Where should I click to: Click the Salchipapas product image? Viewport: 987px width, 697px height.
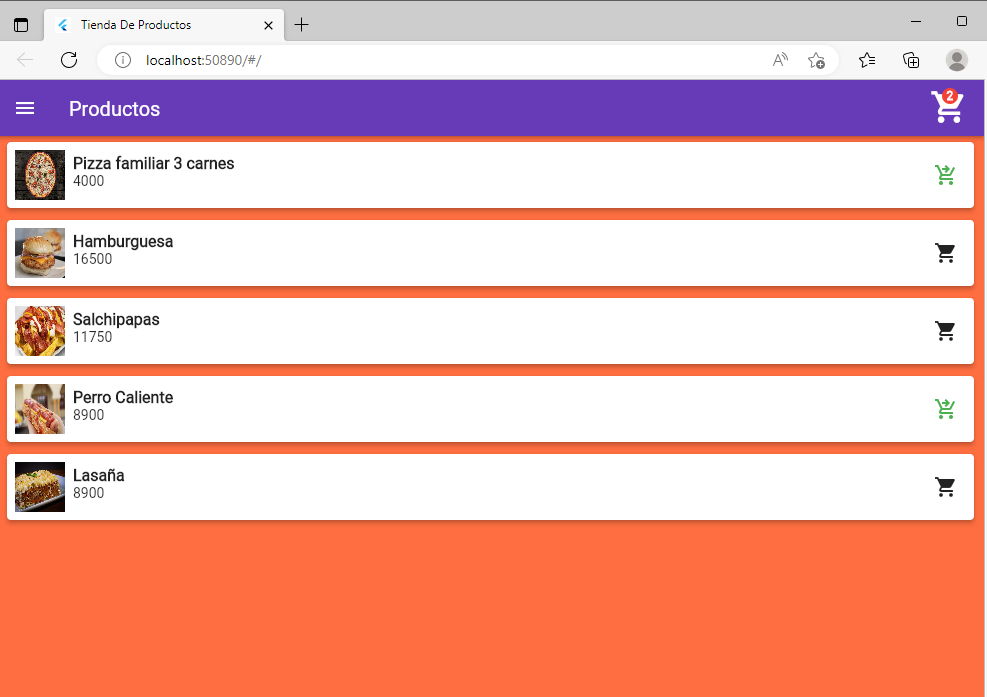(40, 331)
